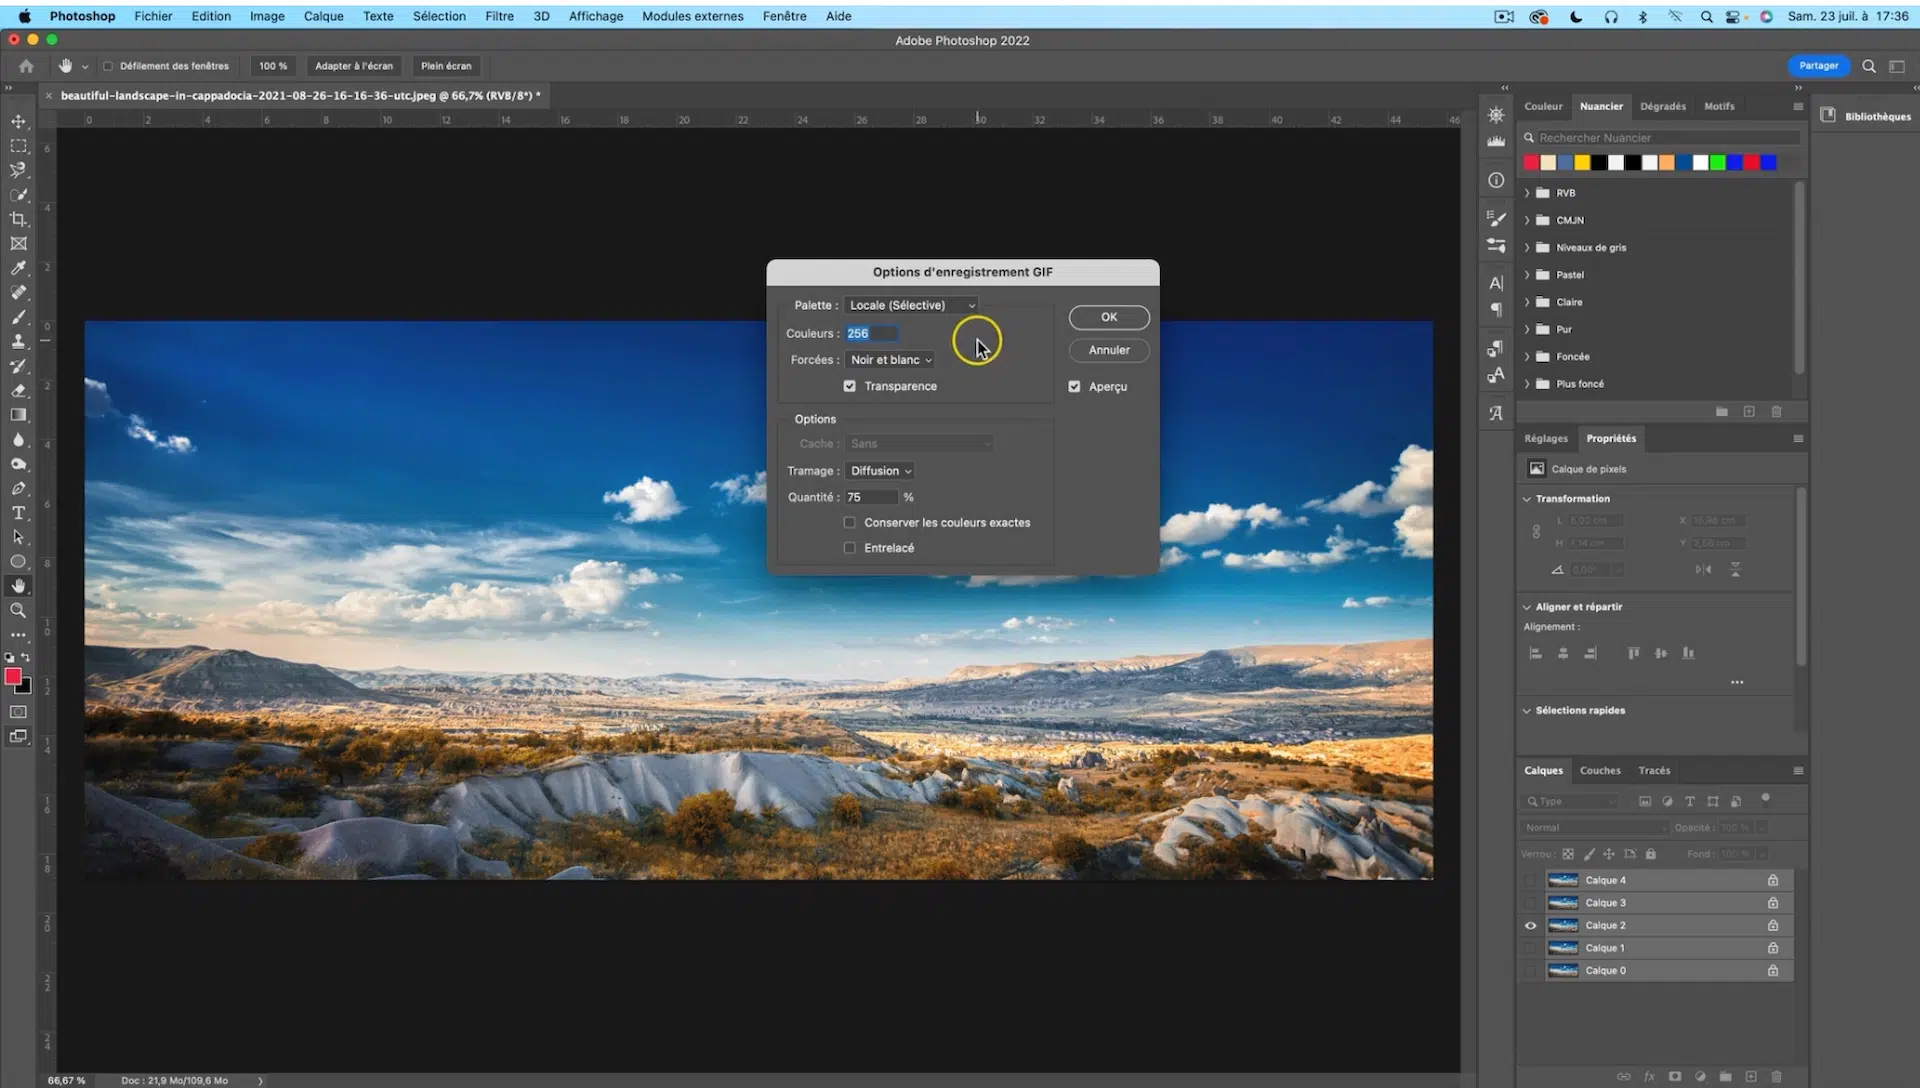Select the Type tool
The image size is (1920, 1088).
point(18,513)
